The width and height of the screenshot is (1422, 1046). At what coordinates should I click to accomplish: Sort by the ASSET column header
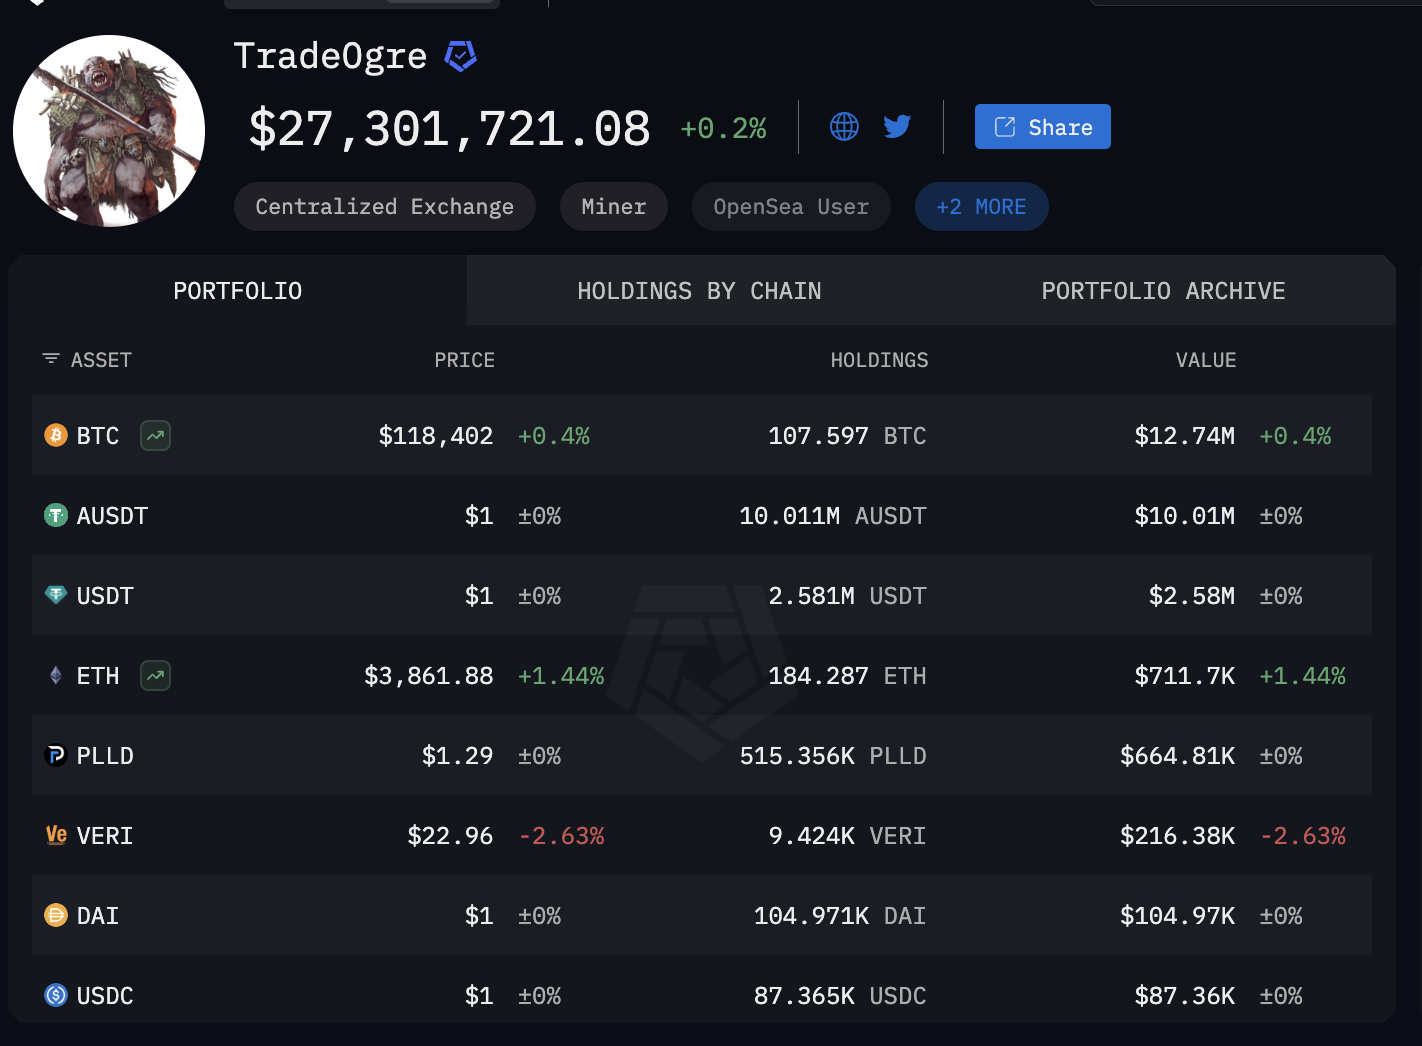(101, 360)
